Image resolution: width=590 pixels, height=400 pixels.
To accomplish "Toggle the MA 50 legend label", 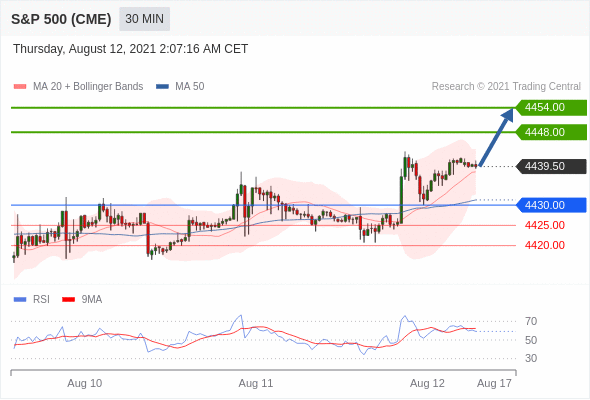I will tap(190, 87).
